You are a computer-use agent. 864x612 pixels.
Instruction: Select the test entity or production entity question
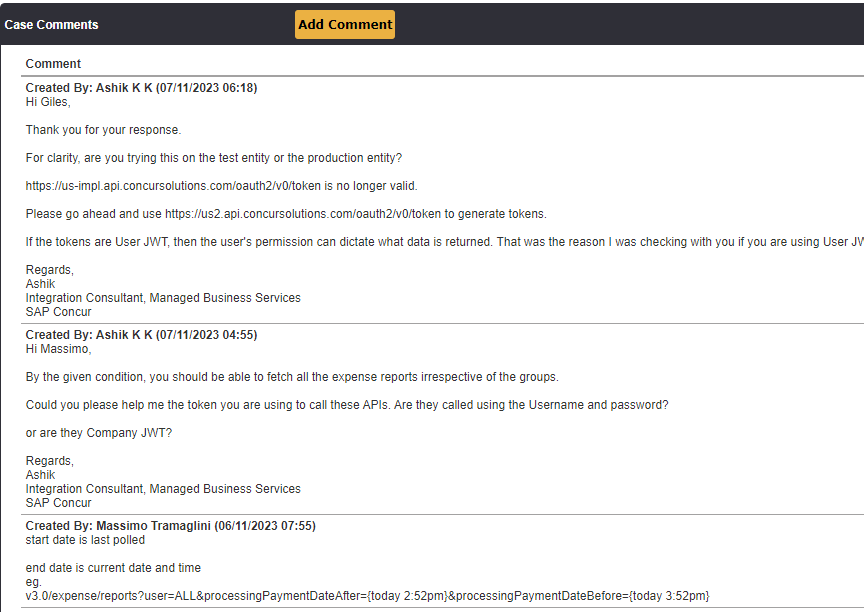click(x=214, y=158)
